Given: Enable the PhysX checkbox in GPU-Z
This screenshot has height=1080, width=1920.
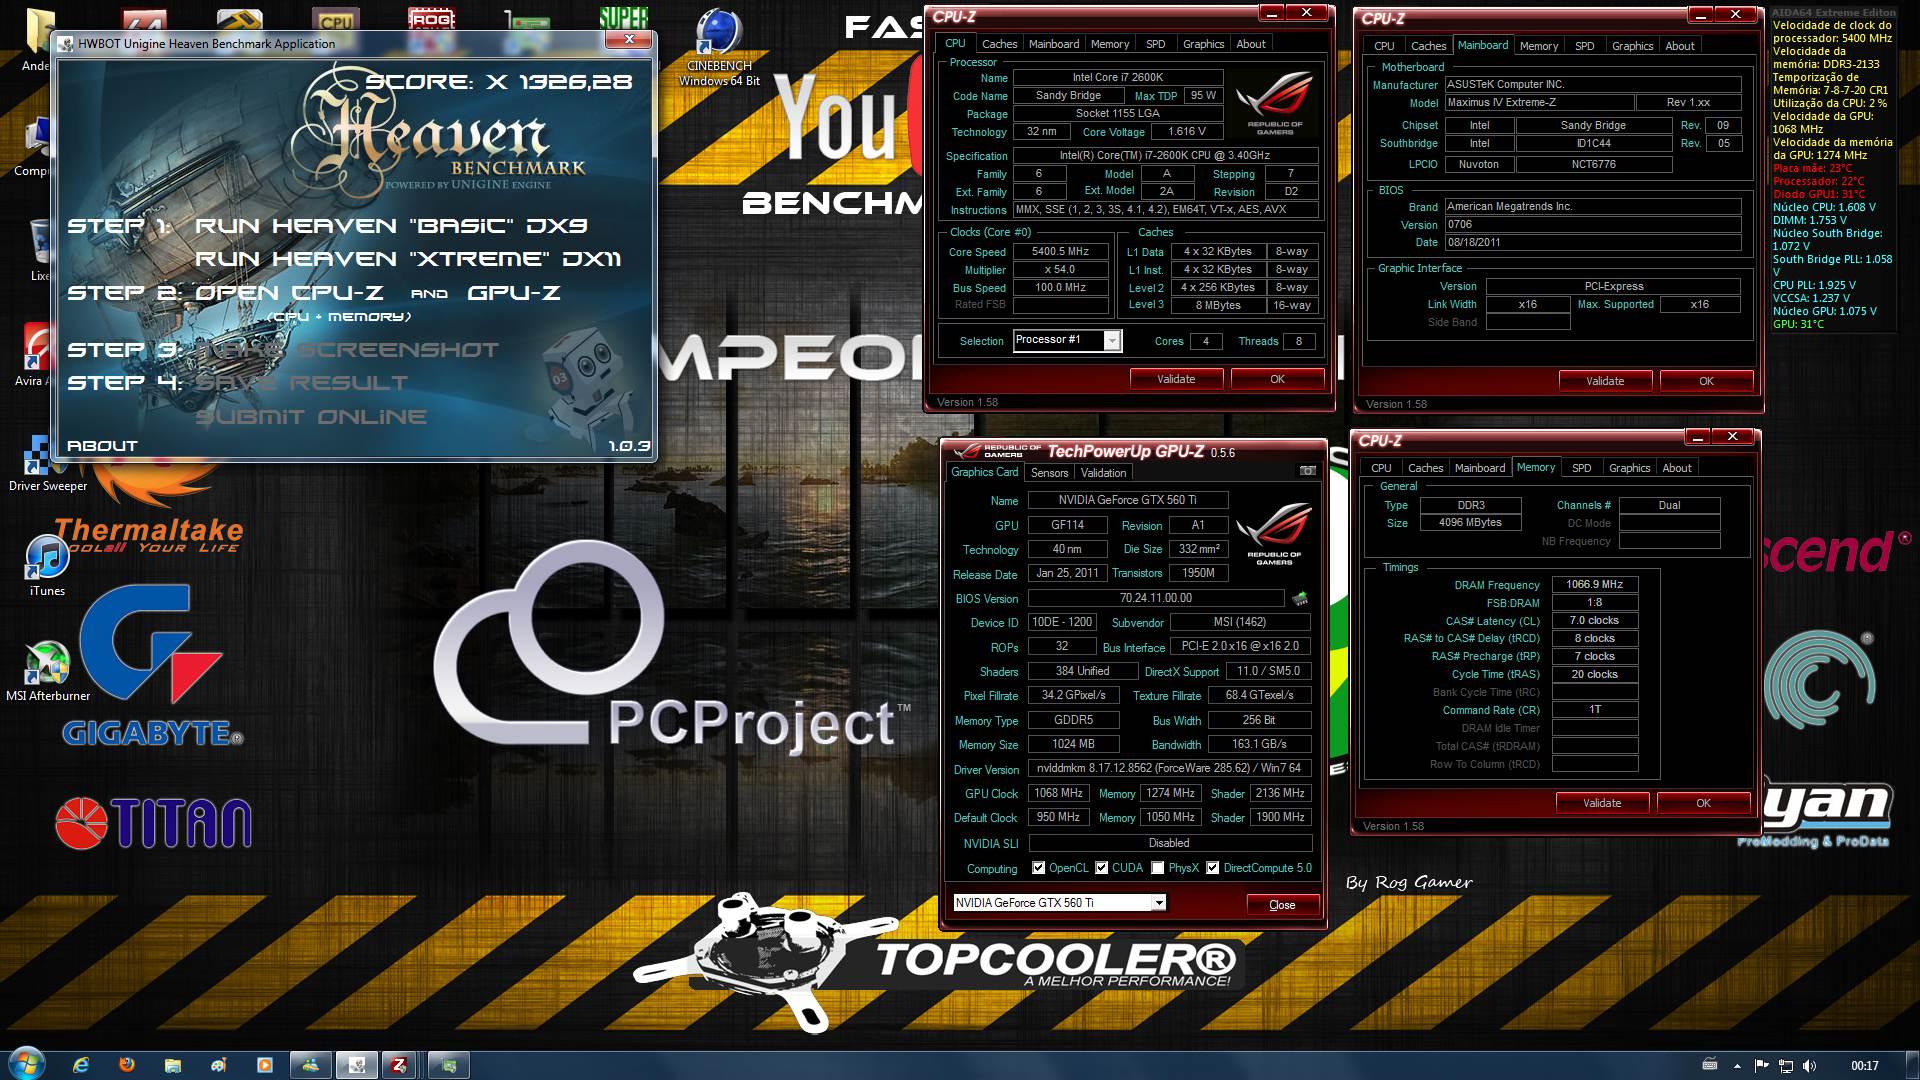Looking at the screenshot, I should pos(1158,868).
